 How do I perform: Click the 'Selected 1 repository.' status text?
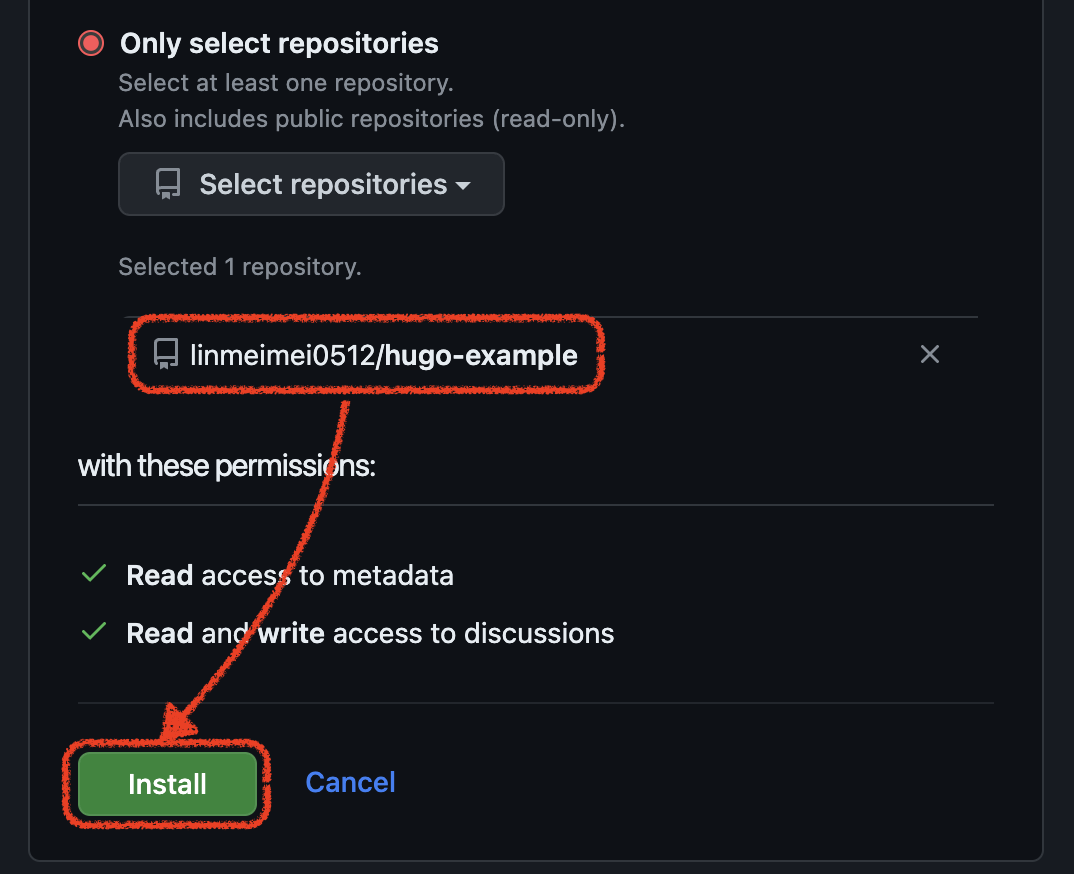(240, 266)
